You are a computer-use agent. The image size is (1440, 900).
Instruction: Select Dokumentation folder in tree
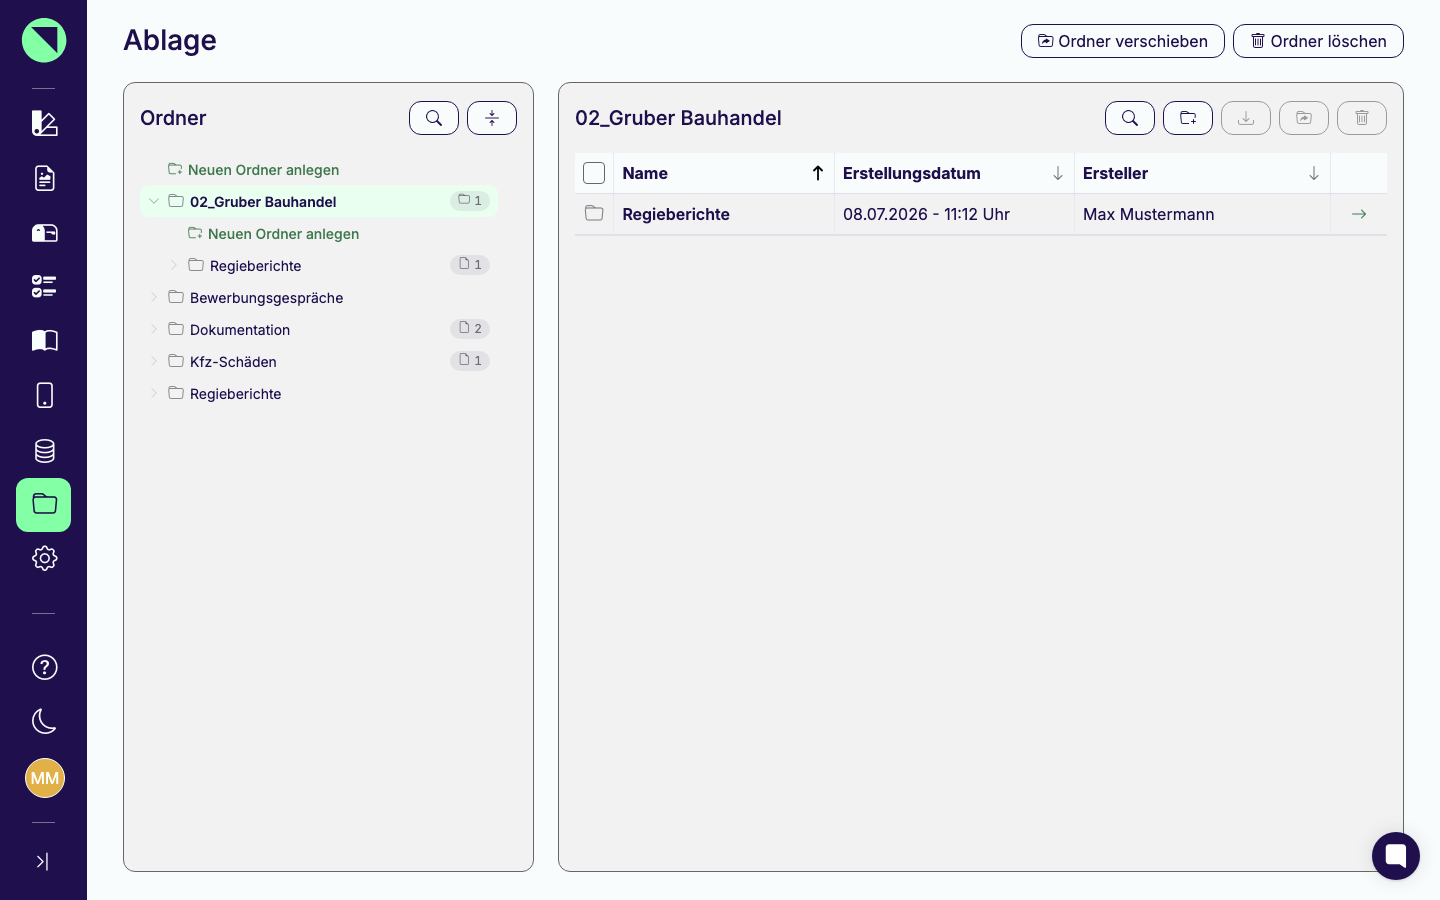point(240,330)
